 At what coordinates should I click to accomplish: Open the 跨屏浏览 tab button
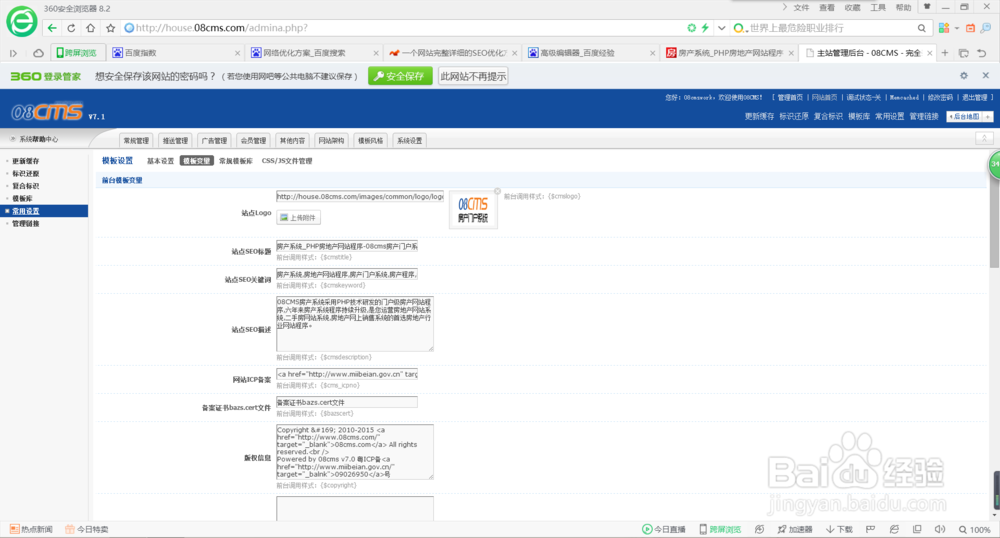tap(77, 53)
